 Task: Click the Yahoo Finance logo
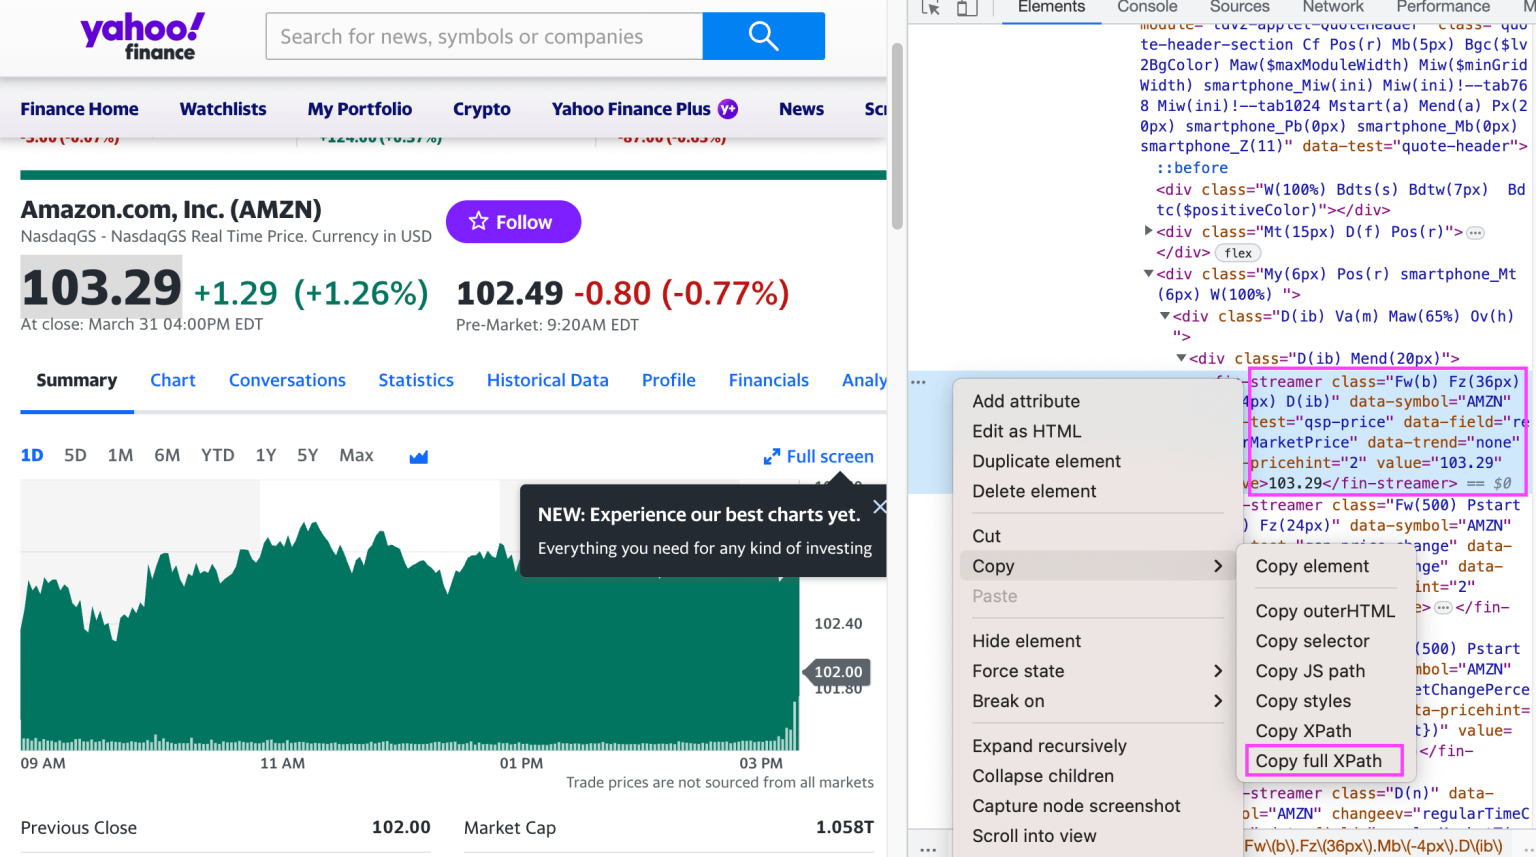pyautogui.click(x=141, y=36)
